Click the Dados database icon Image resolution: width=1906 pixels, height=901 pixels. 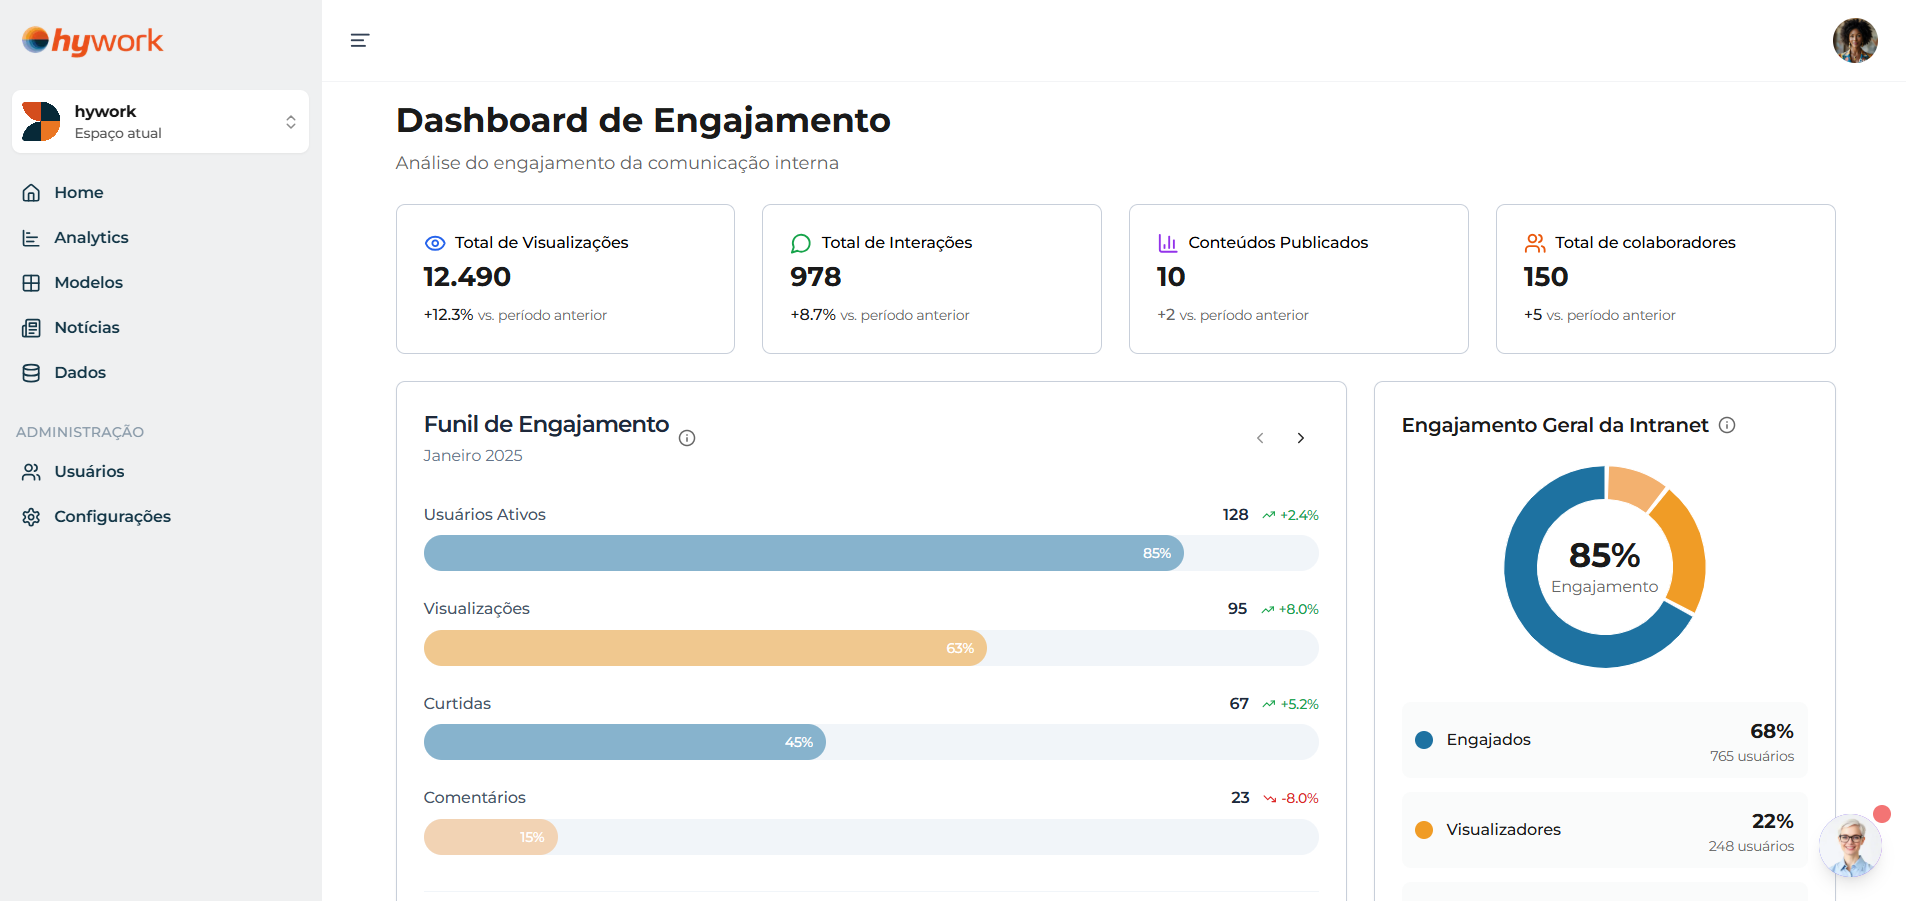[32, 373]
